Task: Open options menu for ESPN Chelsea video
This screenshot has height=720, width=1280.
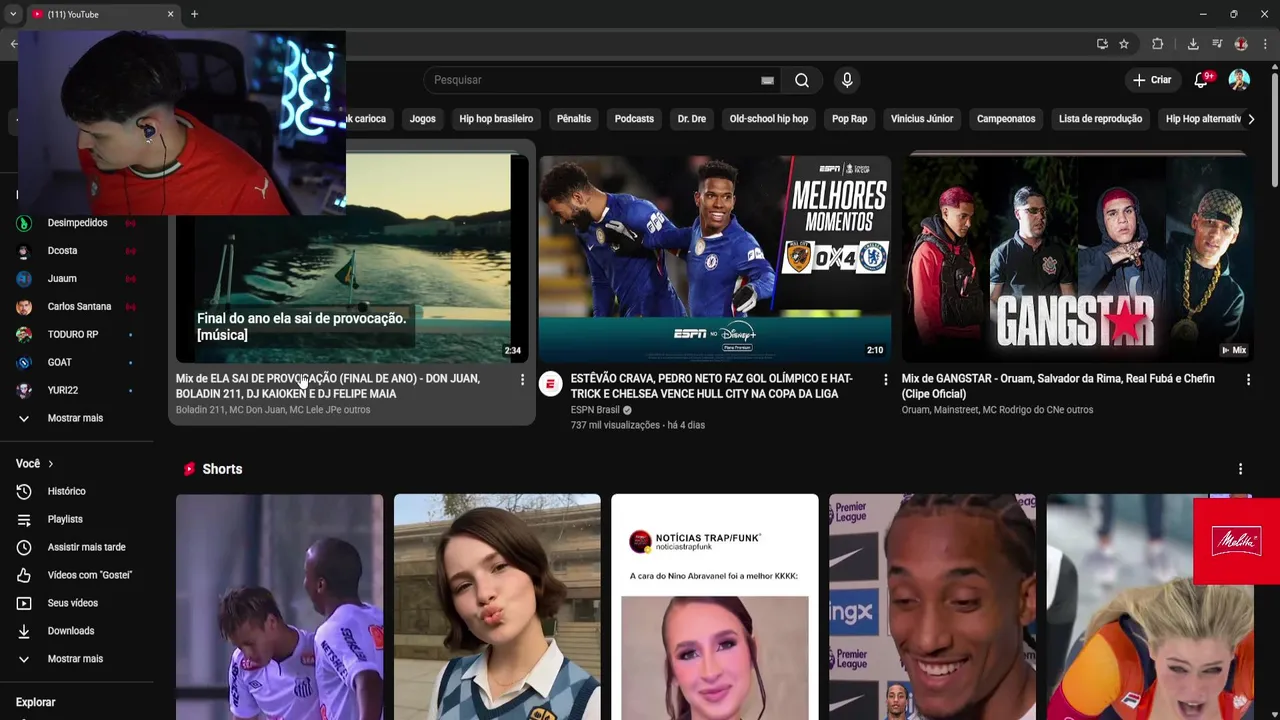Action: 885,380
